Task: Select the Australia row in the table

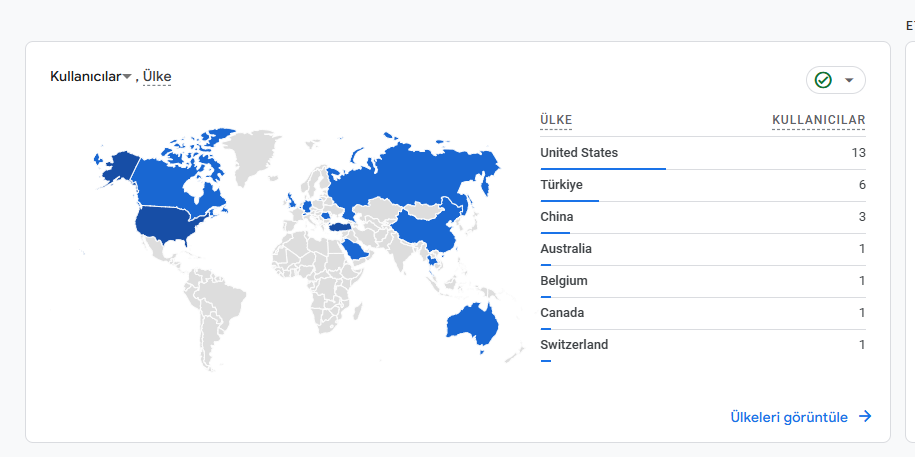Action: click(703, 250)
